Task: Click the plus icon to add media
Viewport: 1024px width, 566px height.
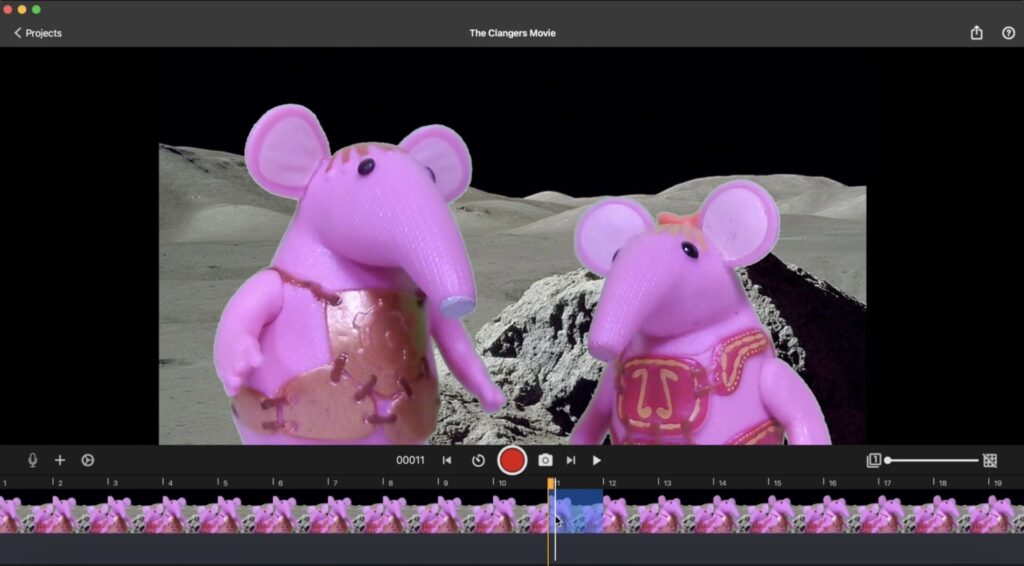Action: click(x=60, y=460)
